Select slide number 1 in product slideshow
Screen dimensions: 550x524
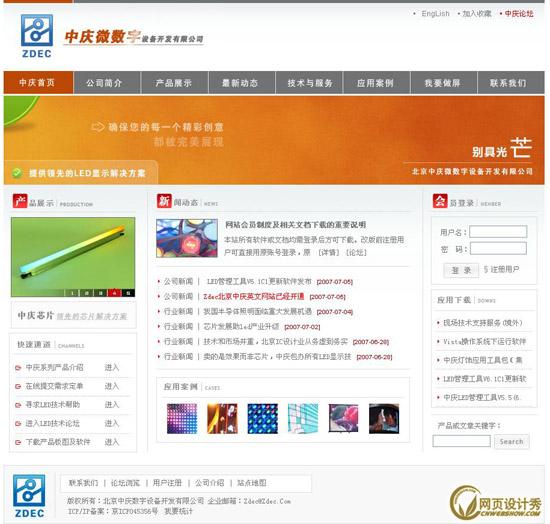73,293
